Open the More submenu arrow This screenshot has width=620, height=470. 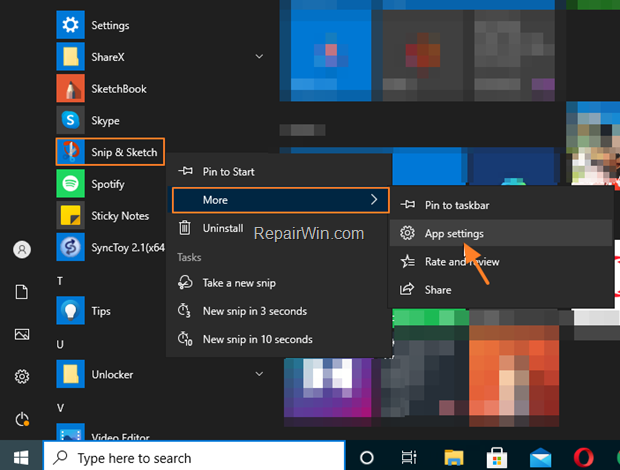pos(374,200)
